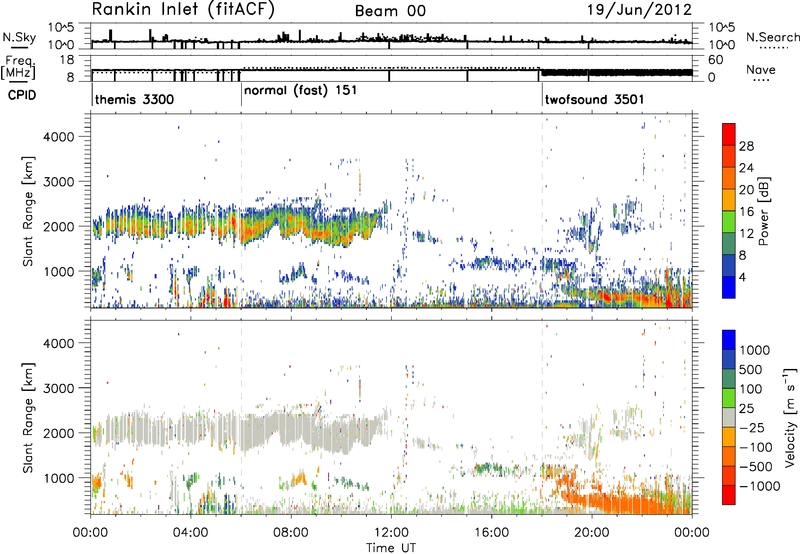This screenshot has height=554, width=800.
Task: Click the '20:00' time axis tick label
Action: click(x=592, y=533)
